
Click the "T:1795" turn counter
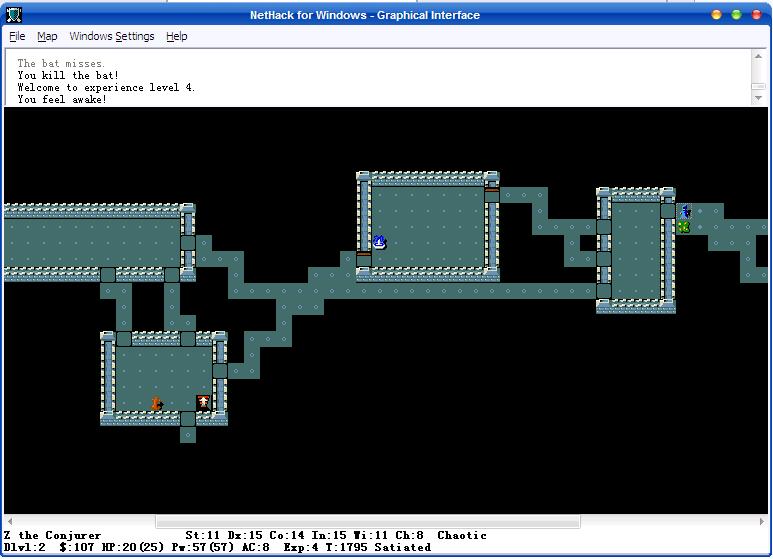click(346, 547)
